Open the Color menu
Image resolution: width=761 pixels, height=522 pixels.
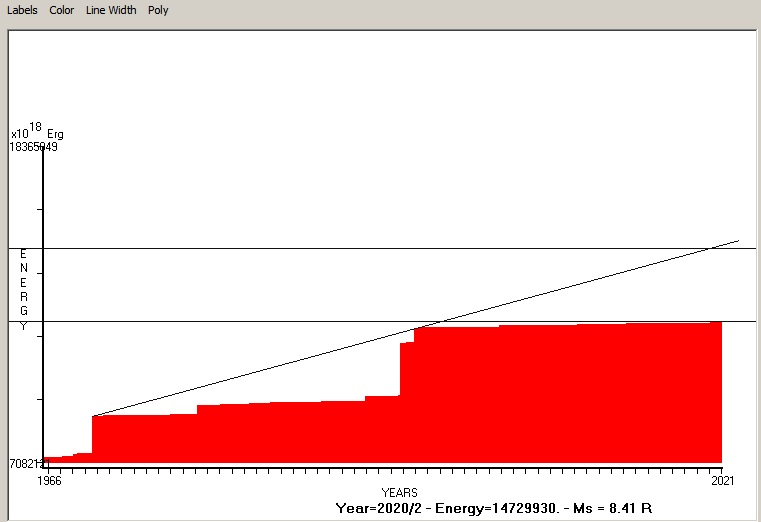pos(62,10)
